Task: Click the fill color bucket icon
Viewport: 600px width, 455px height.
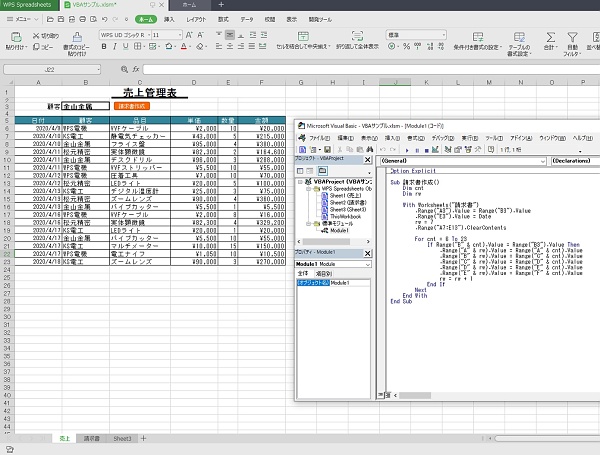Action: point(169,46)
